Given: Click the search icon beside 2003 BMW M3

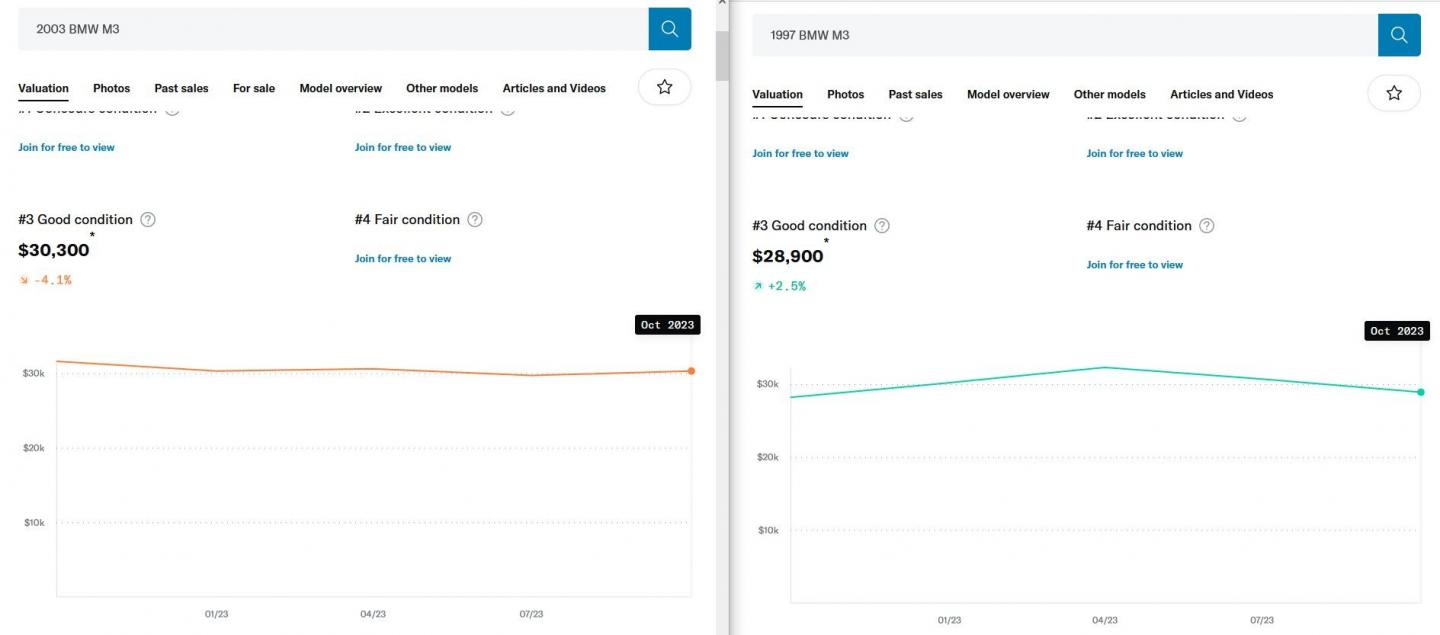Looking at the screenshot, I should point(670,29).
